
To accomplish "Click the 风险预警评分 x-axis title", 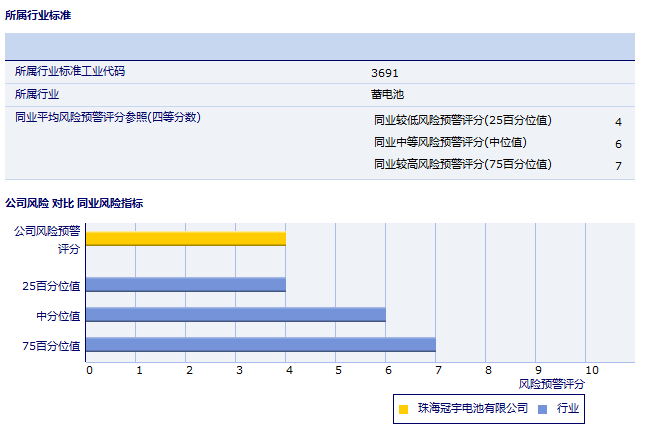I will tap(552, 384).
